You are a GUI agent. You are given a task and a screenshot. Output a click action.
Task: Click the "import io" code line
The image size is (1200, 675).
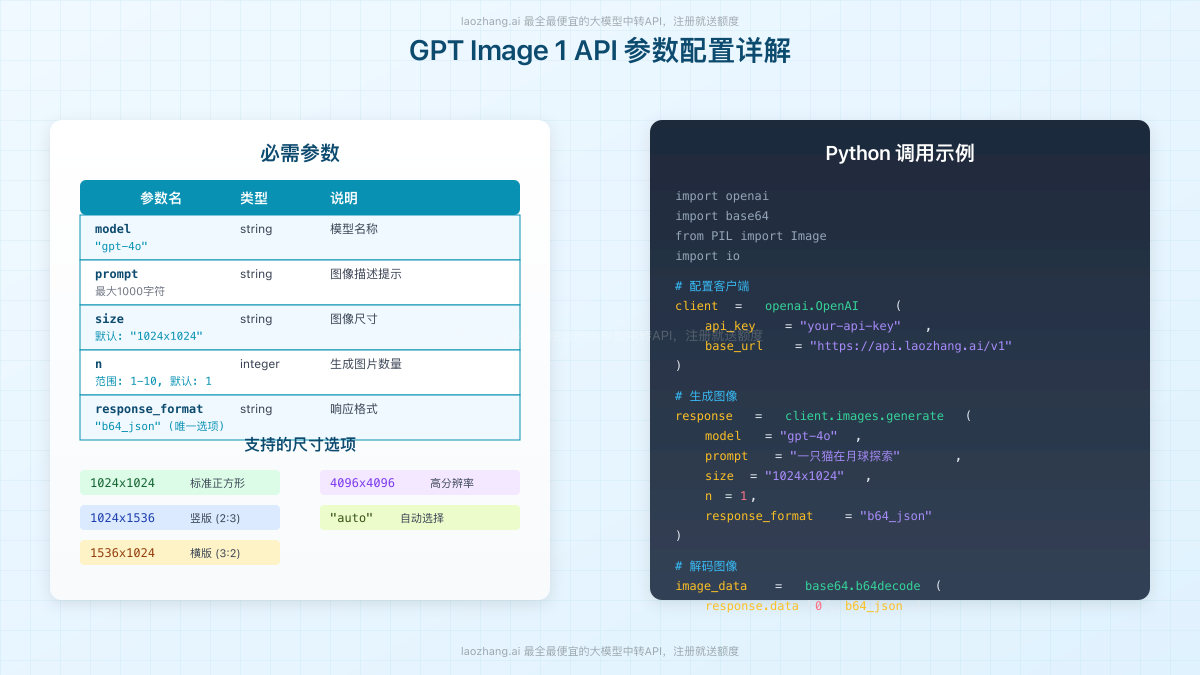tap(708, 256)
